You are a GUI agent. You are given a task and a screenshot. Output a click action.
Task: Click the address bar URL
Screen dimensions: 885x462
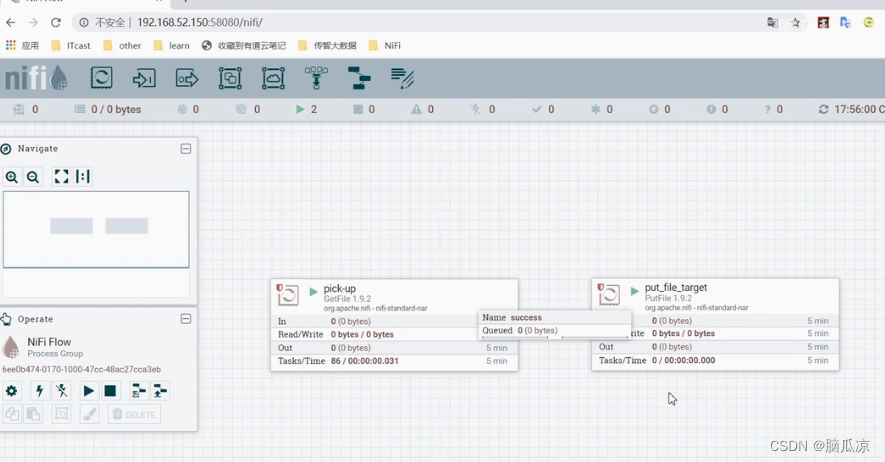point(199,23)
